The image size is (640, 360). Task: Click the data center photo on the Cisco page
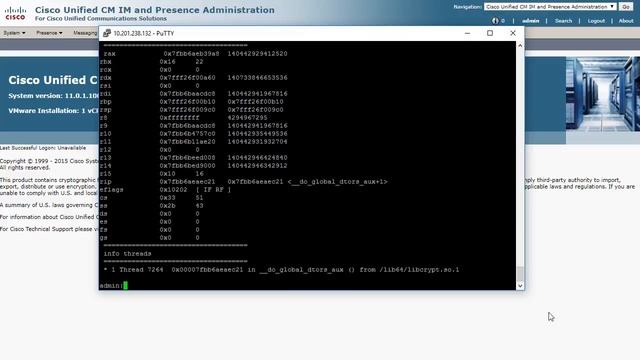point(603,94)
